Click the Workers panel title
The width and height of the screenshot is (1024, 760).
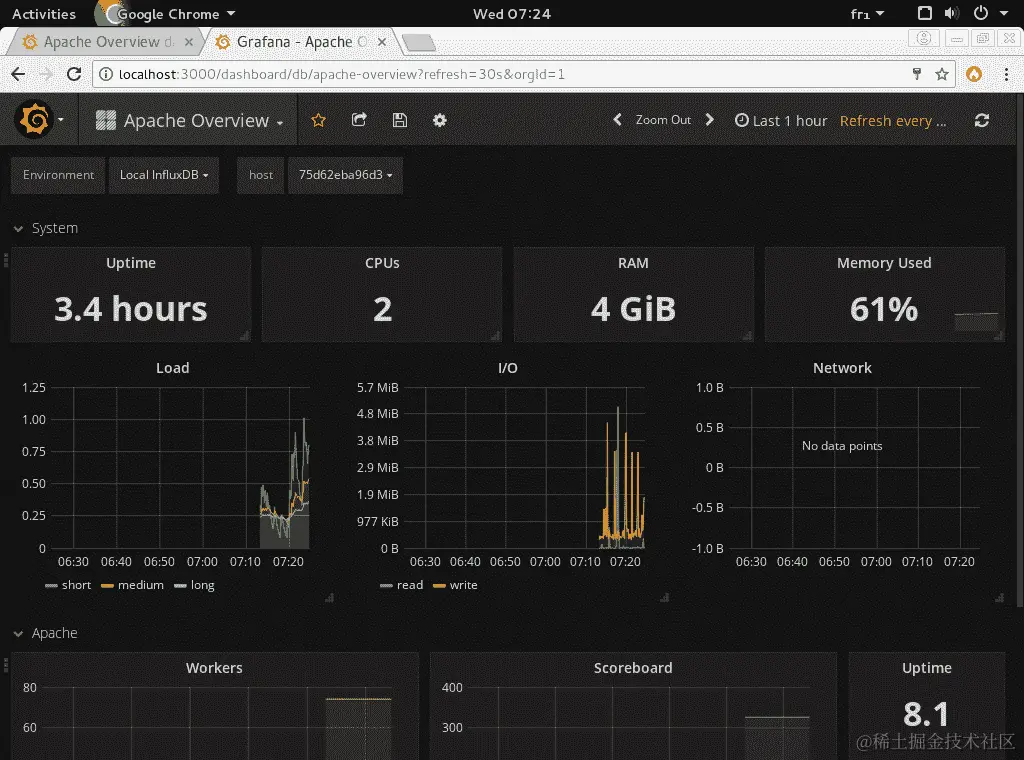[214, 668]
